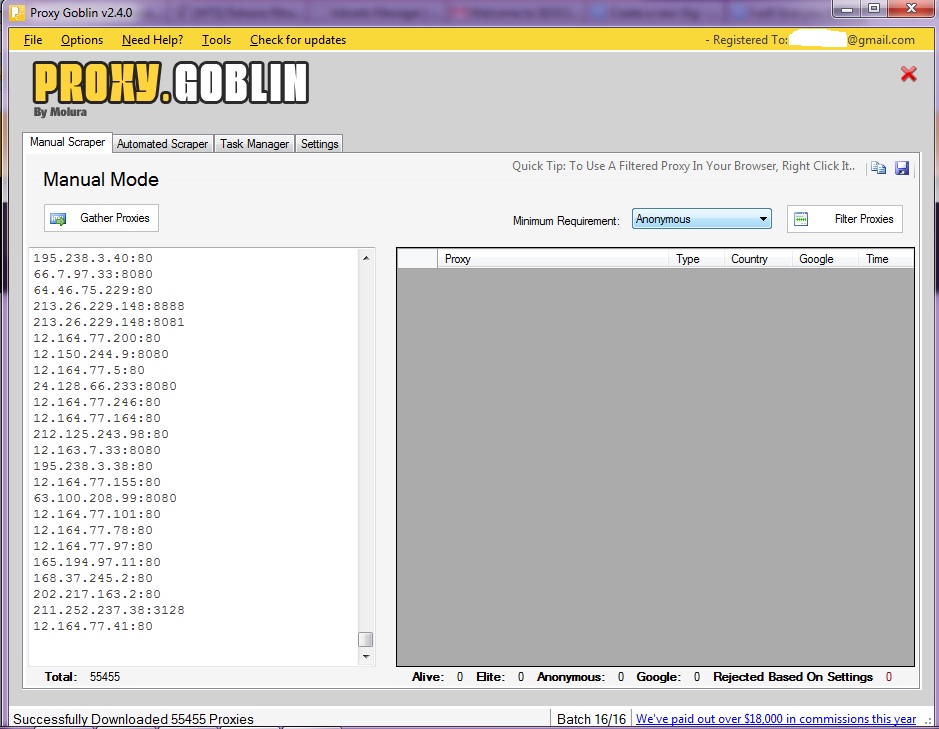Viewport: 939px width, 729px height.
Task: Click the copy proxies icon
Action: pos(878,168)
